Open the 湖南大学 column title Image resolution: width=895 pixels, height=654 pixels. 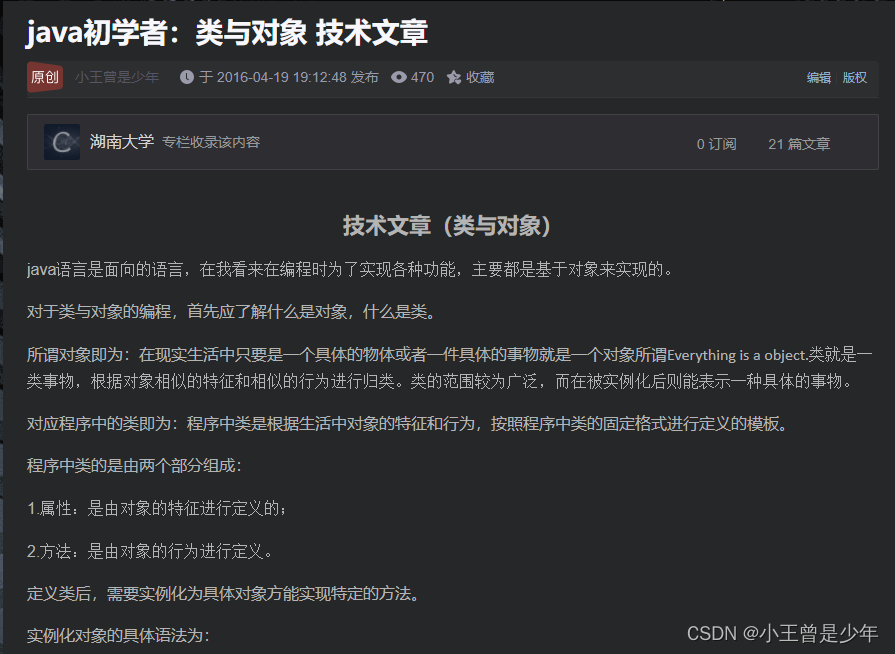pyautogui.click(x=122, y=142)
